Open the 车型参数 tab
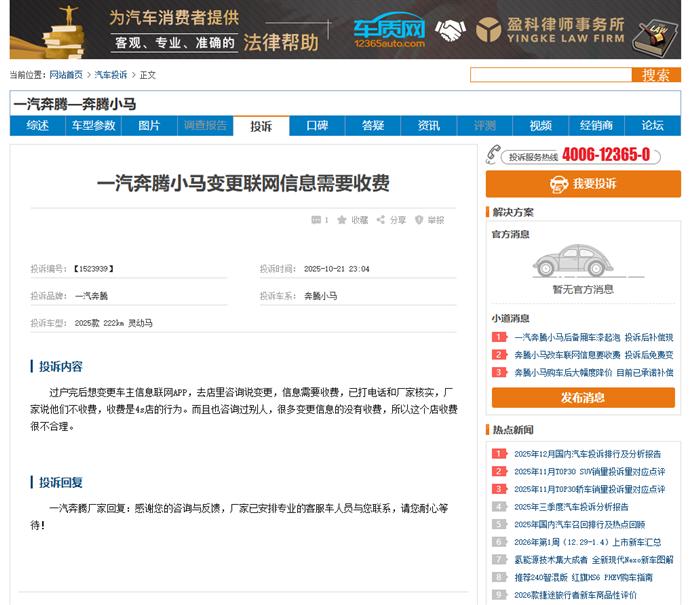The image size is (700, 605). [x=93, y=126]
